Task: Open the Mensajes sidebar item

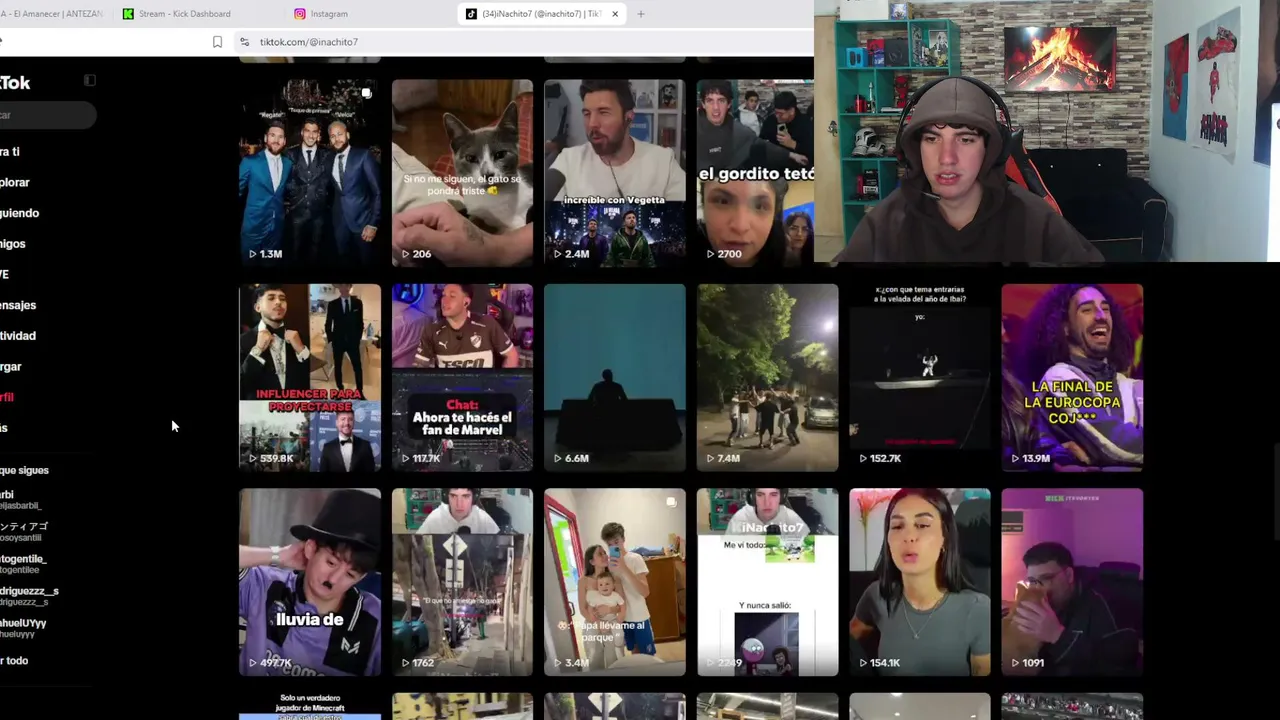Action: (x=18, y=305)
